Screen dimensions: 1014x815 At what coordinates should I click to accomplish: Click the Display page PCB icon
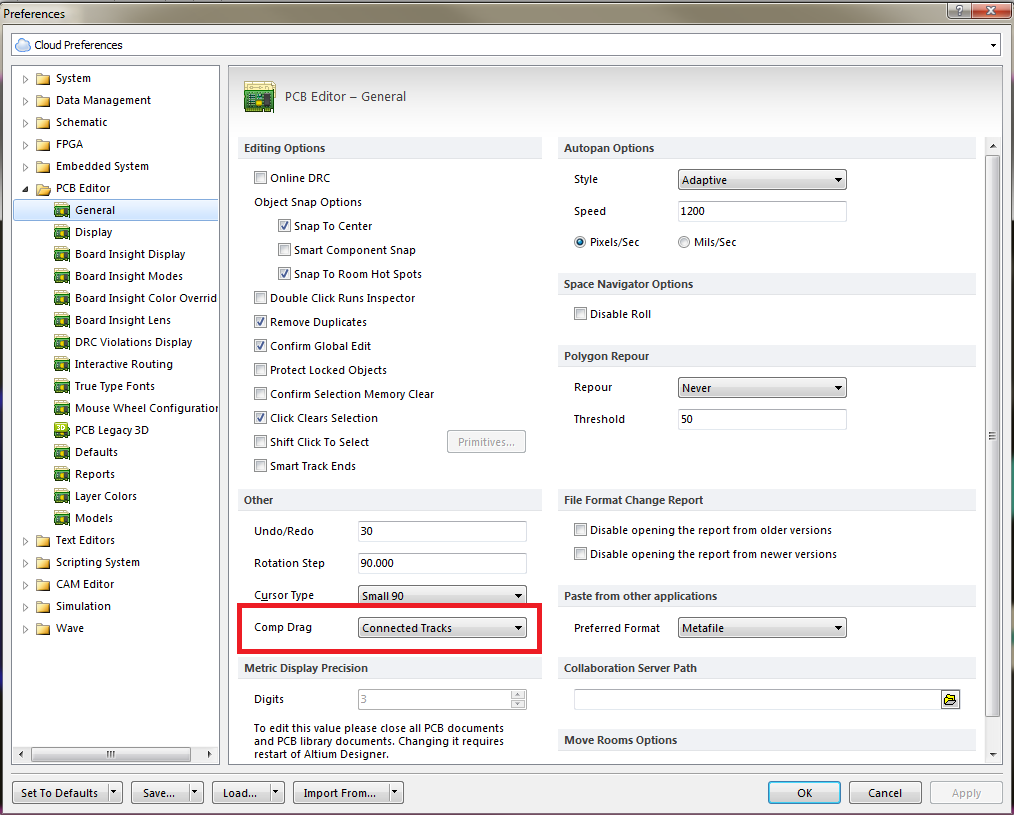point(62,232)
